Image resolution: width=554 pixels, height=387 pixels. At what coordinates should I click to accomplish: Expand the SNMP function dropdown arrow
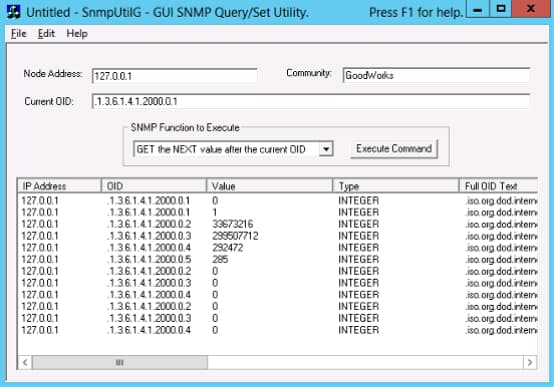pos(326,149)
